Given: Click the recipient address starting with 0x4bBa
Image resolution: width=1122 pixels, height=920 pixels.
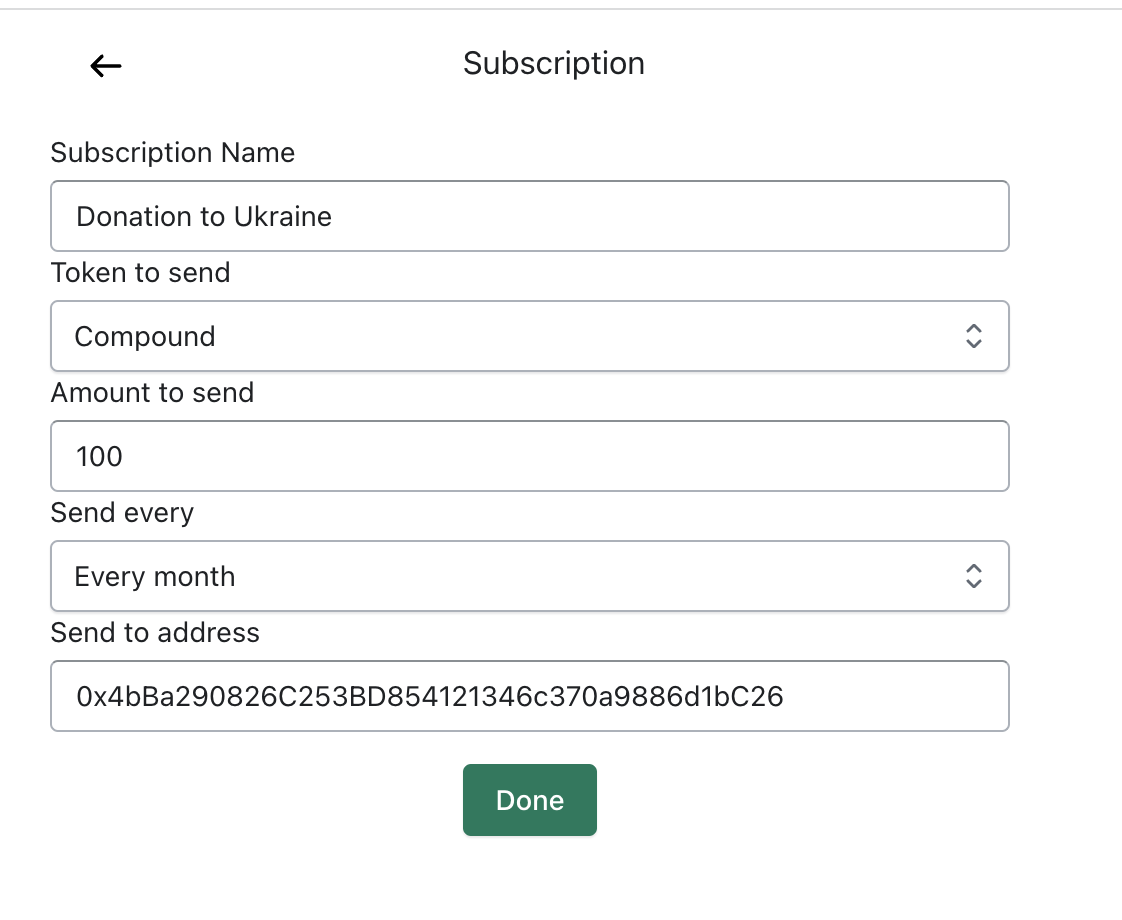Looking at the screenshot, I should pyautogui.click(x=428, y=696).
